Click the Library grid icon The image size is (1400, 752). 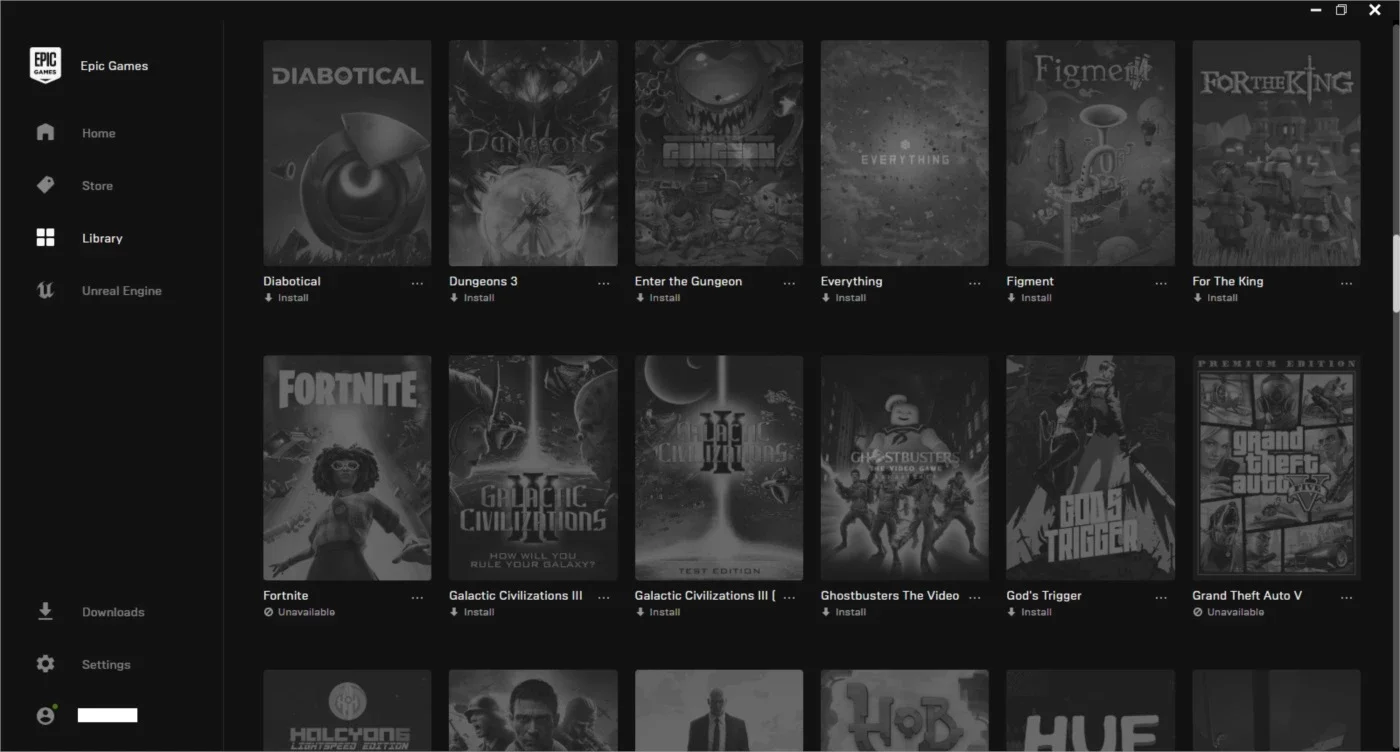point(45,238)
